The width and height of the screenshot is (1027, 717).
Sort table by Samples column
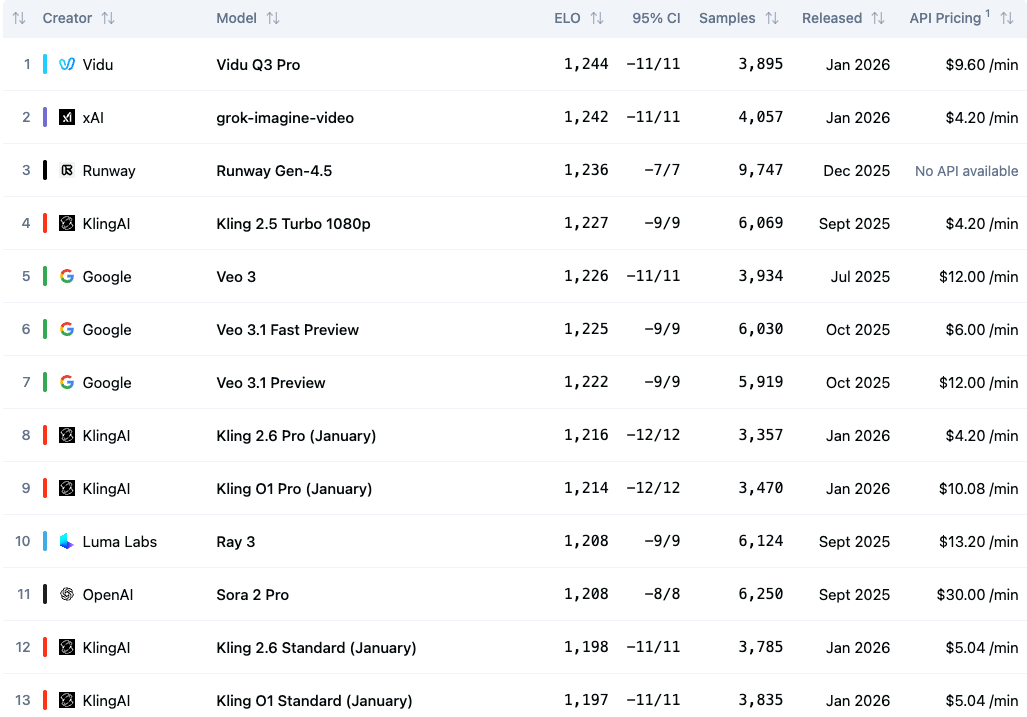click(x=772, y=18)
